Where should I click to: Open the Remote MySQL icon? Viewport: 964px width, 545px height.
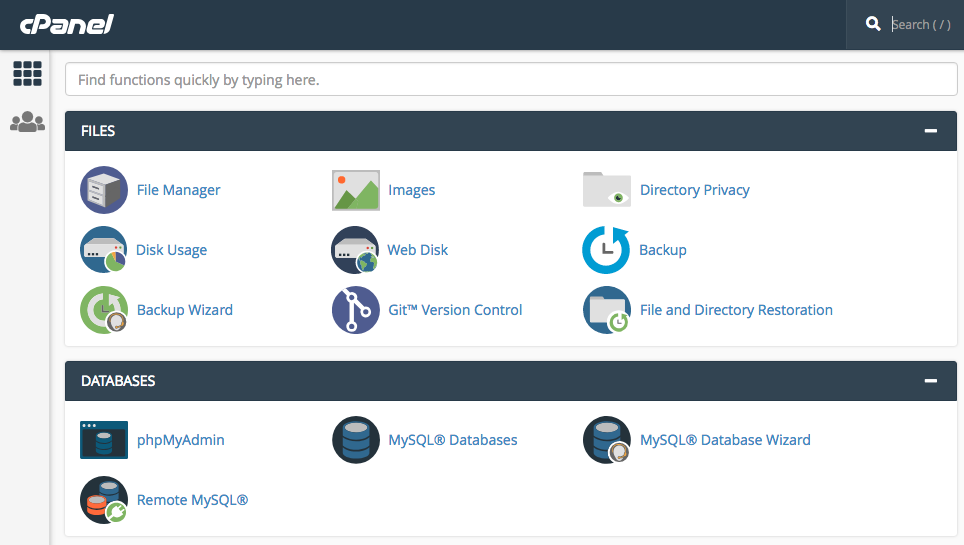(x=104, y=500)
